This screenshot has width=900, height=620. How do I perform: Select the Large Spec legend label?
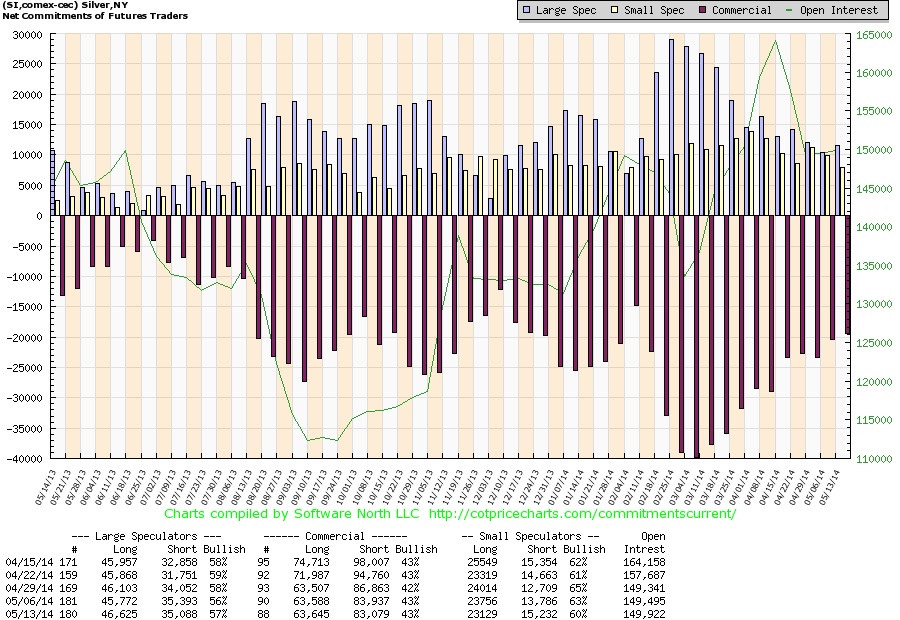coord(566,10)
